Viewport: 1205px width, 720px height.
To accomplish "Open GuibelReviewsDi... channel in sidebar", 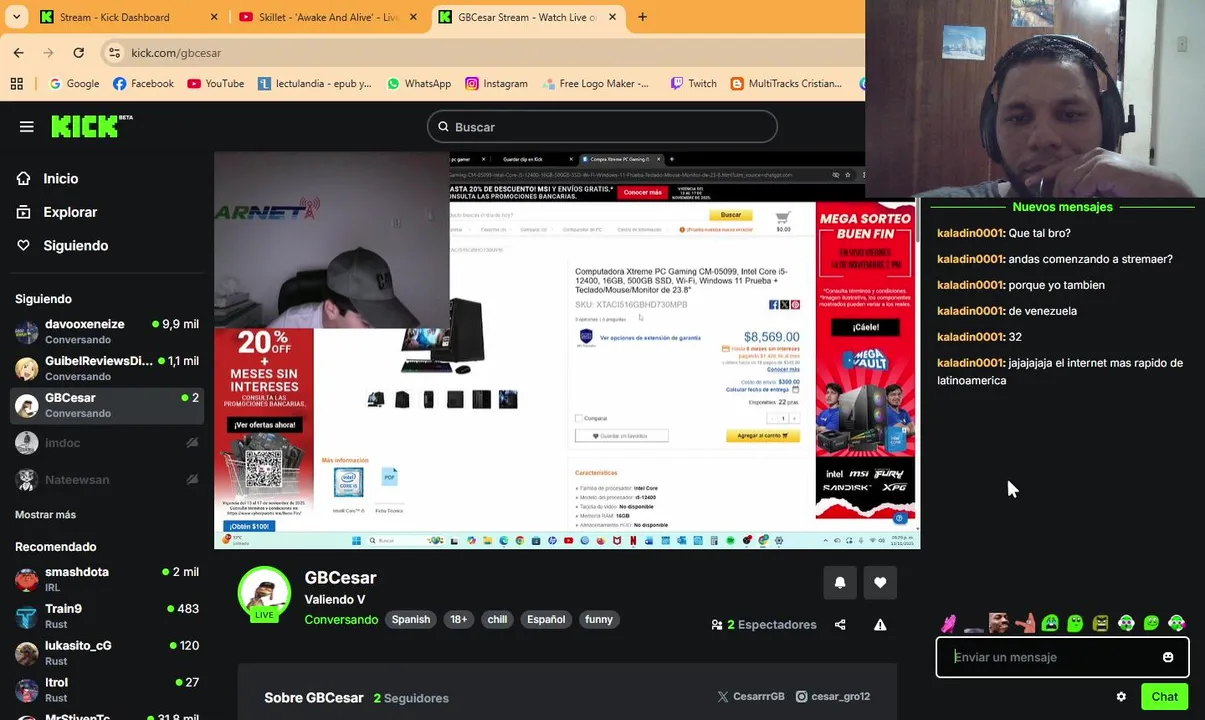I will (x=107, y=368).
